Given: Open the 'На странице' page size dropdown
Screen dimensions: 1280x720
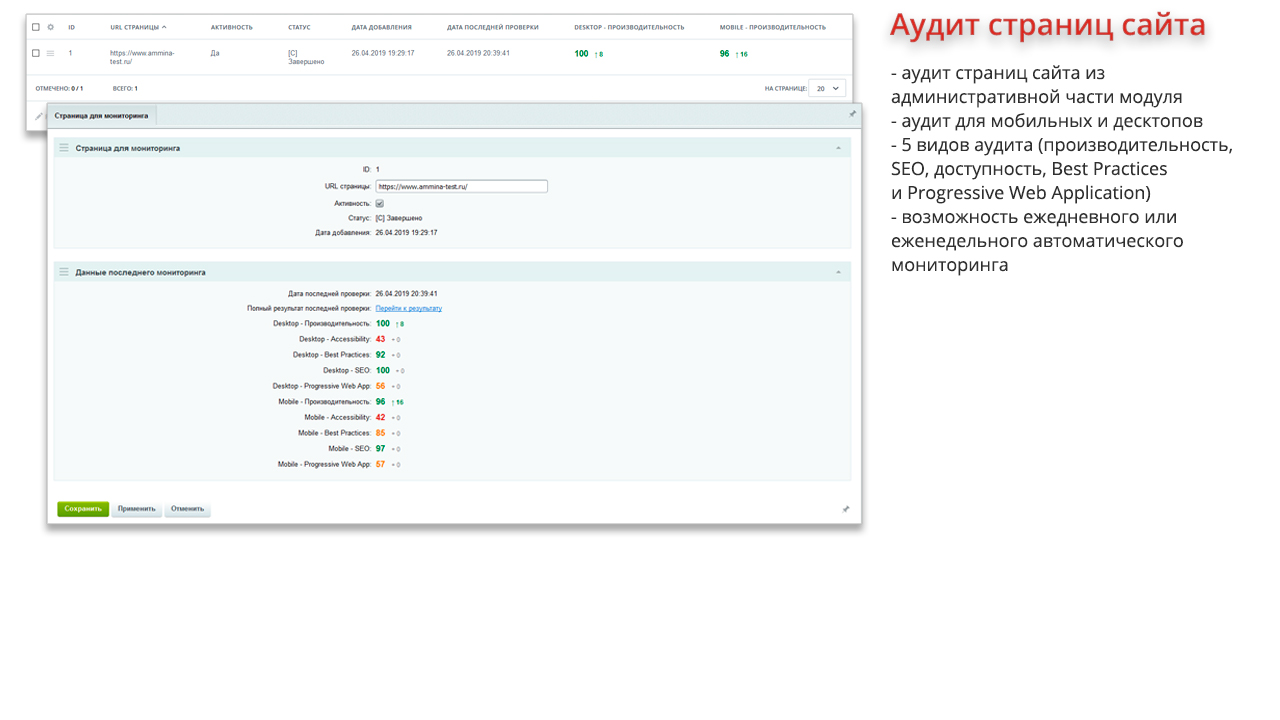Looking at the screenshot, I should pyautogui.click(x=826, y=88).
